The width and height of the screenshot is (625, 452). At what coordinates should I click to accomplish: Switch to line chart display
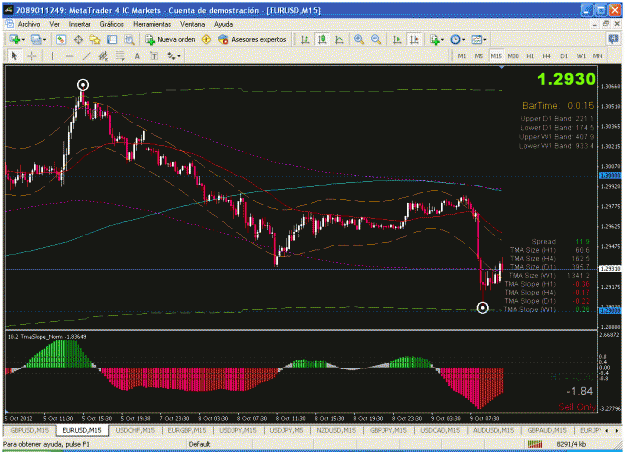[339, 39]
